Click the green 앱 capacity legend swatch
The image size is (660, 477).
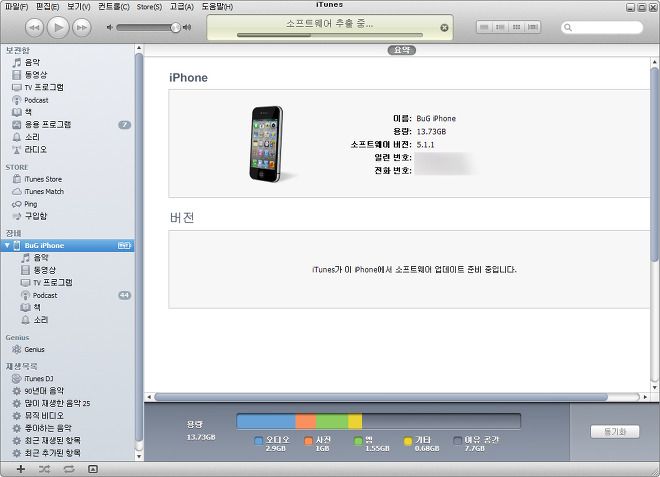tap(358, 441)
